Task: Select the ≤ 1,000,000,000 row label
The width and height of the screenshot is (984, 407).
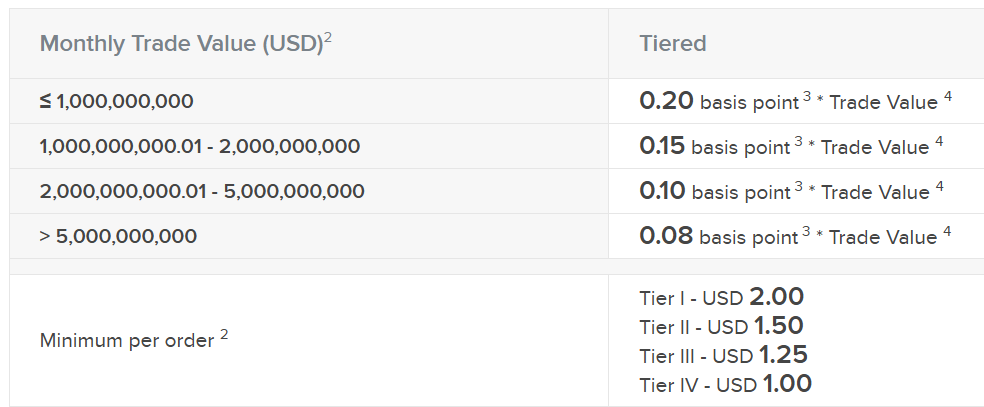Action: 116,101
